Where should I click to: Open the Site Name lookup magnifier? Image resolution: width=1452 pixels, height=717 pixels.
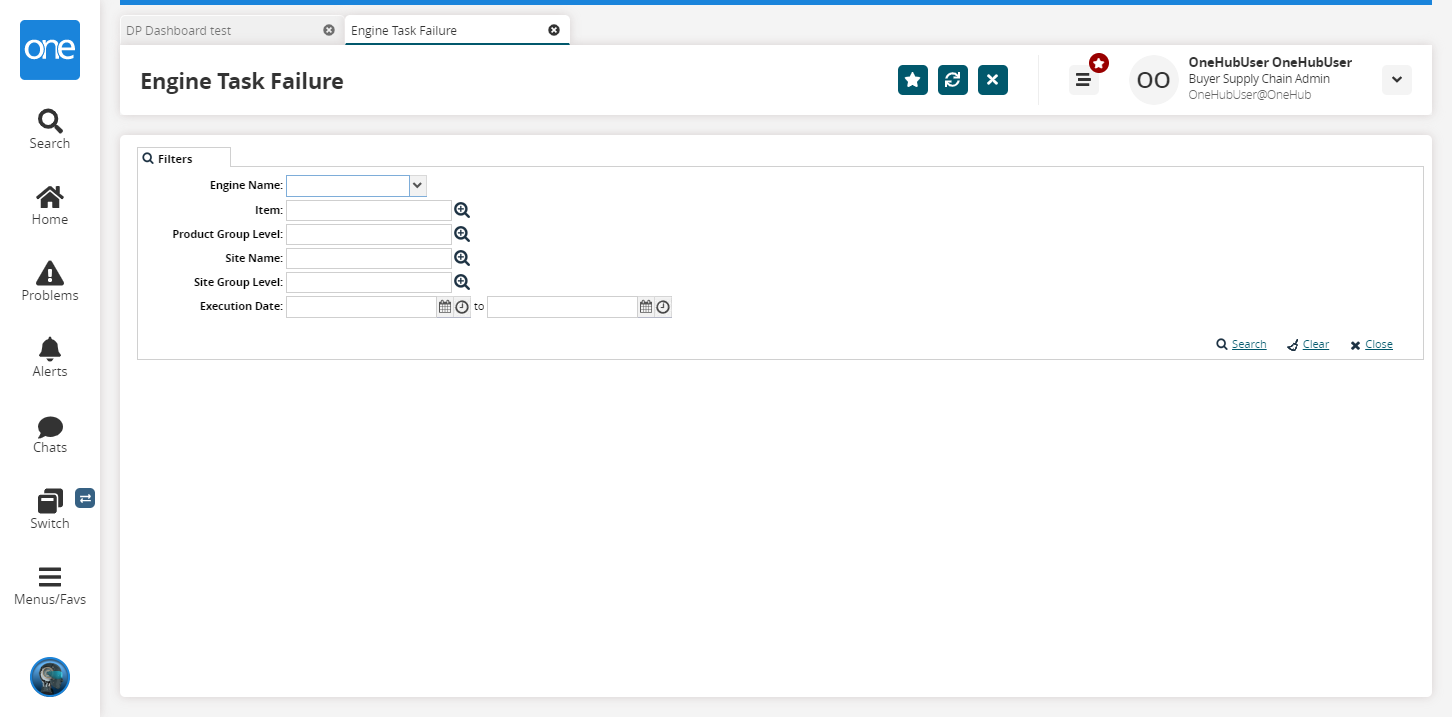[462, 258]
